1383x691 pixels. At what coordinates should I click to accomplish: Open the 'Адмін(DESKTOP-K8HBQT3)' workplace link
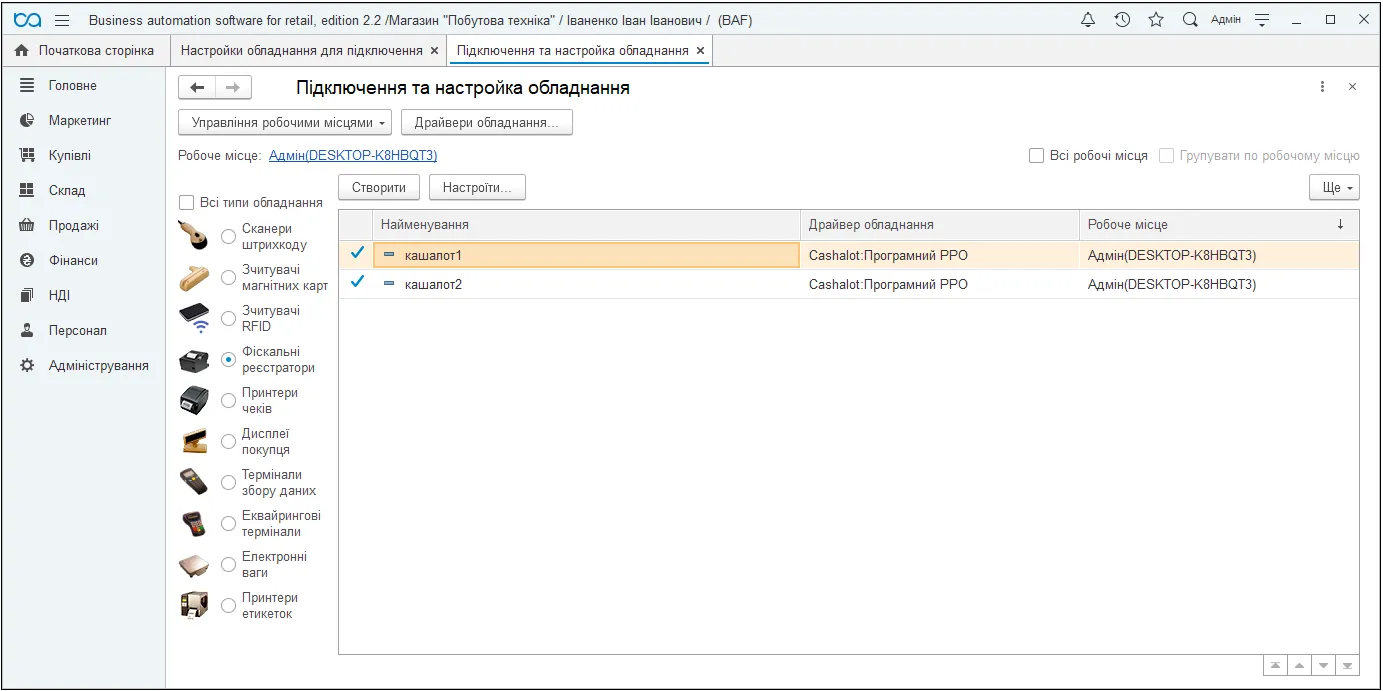353,156
